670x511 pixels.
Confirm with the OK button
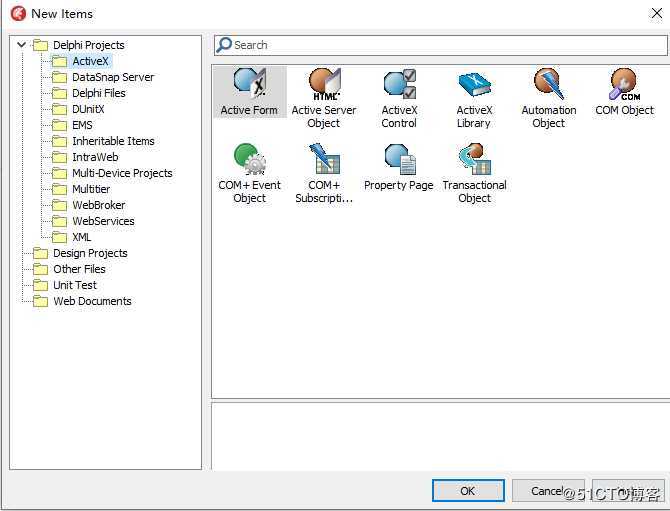[468, 490]
